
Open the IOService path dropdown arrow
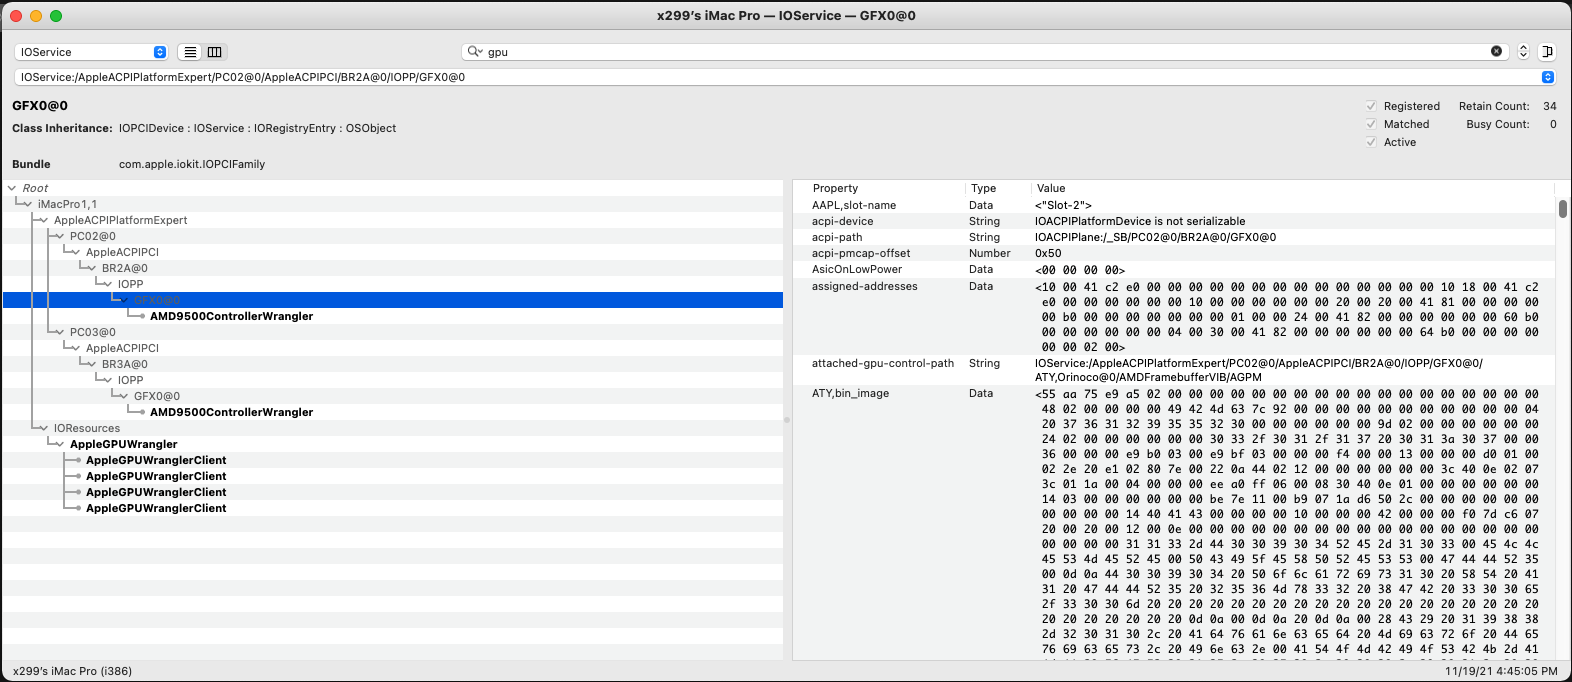(x=1548, y=77)
